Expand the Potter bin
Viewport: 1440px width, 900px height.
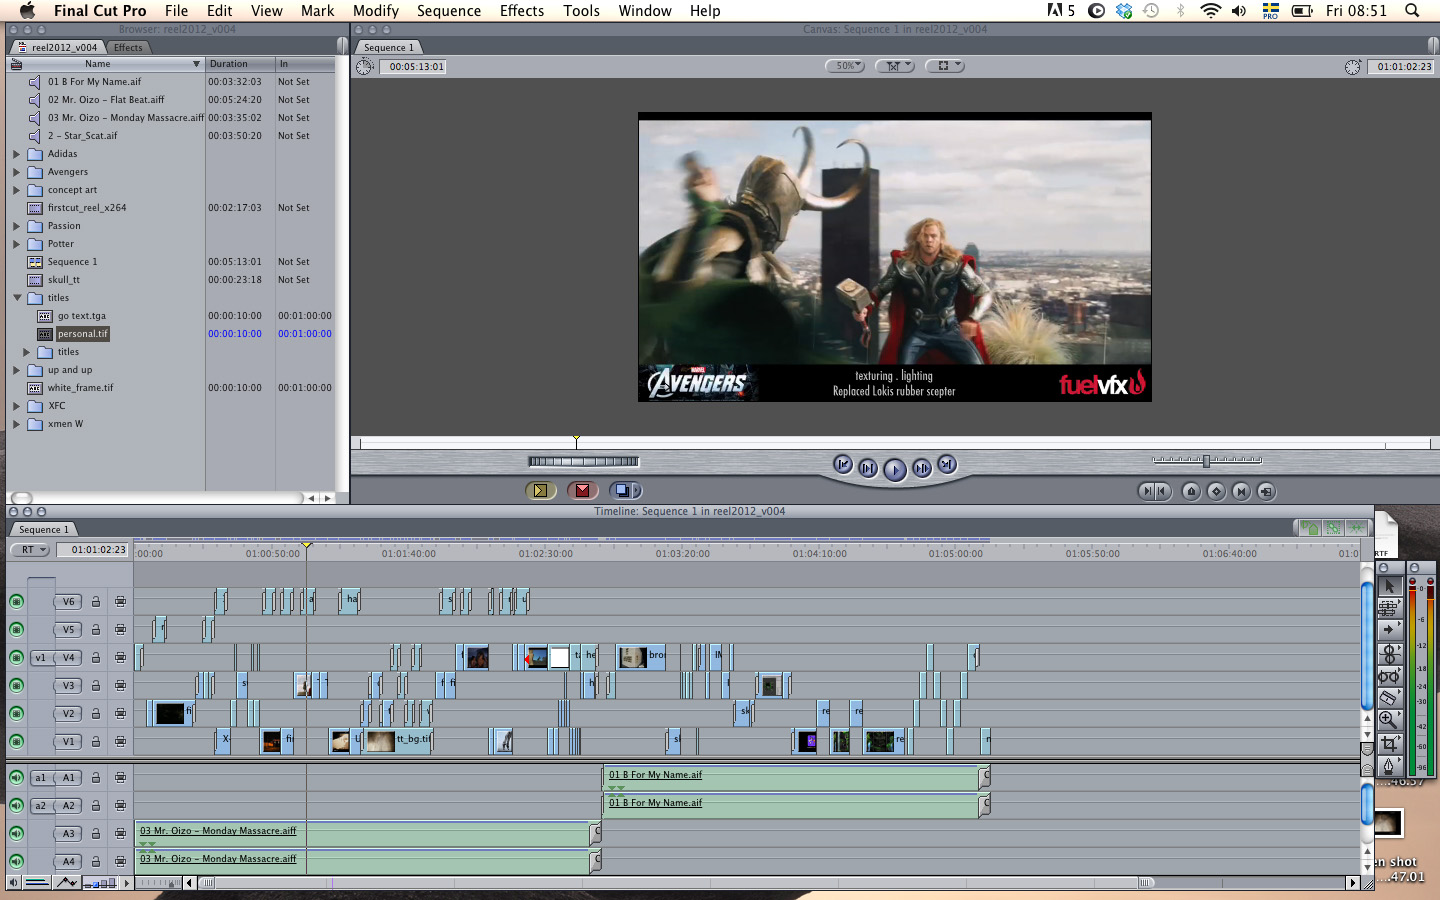tap(16, 244)
